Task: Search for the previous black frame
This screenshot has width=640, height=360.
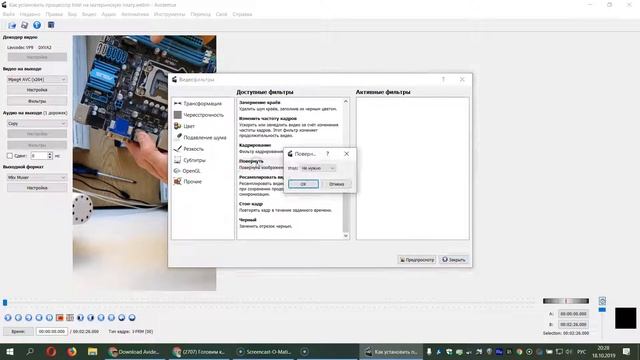Action: 80,318
